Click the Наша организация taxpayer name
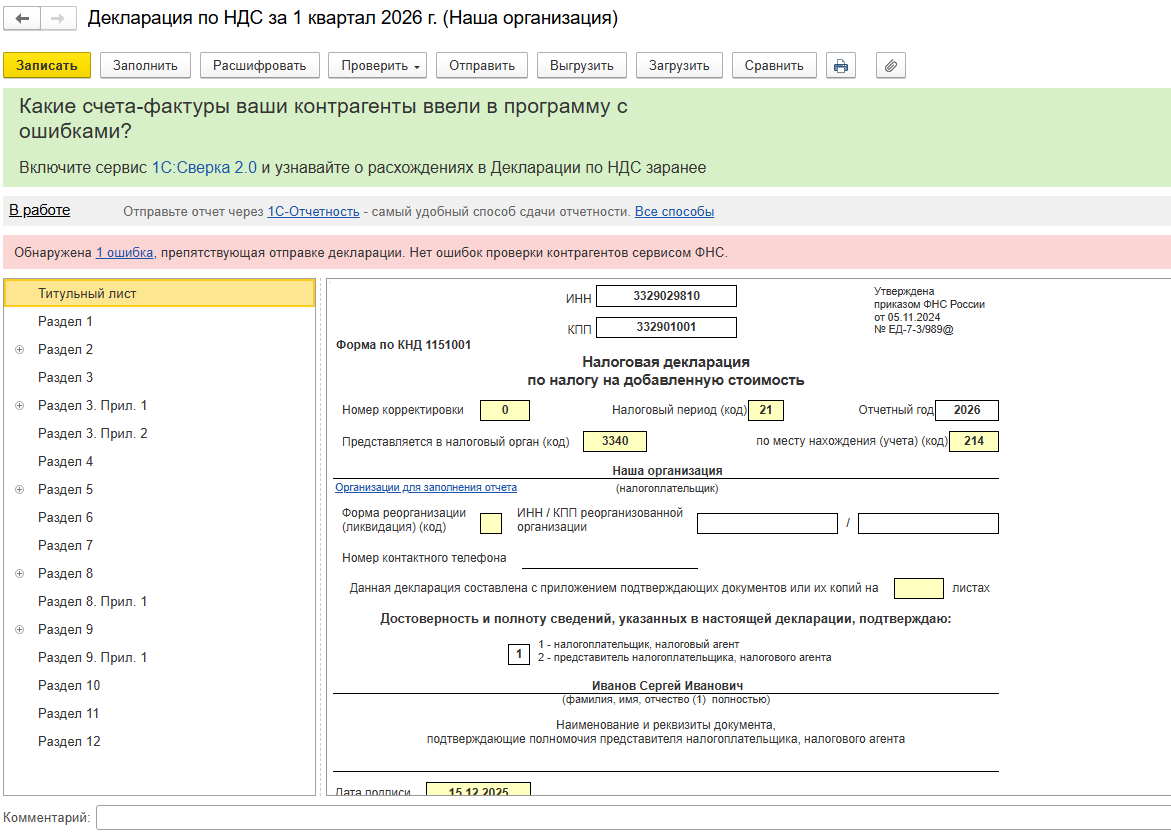Viewport: 1171px width, 836px height. click(x=667, y=471)
